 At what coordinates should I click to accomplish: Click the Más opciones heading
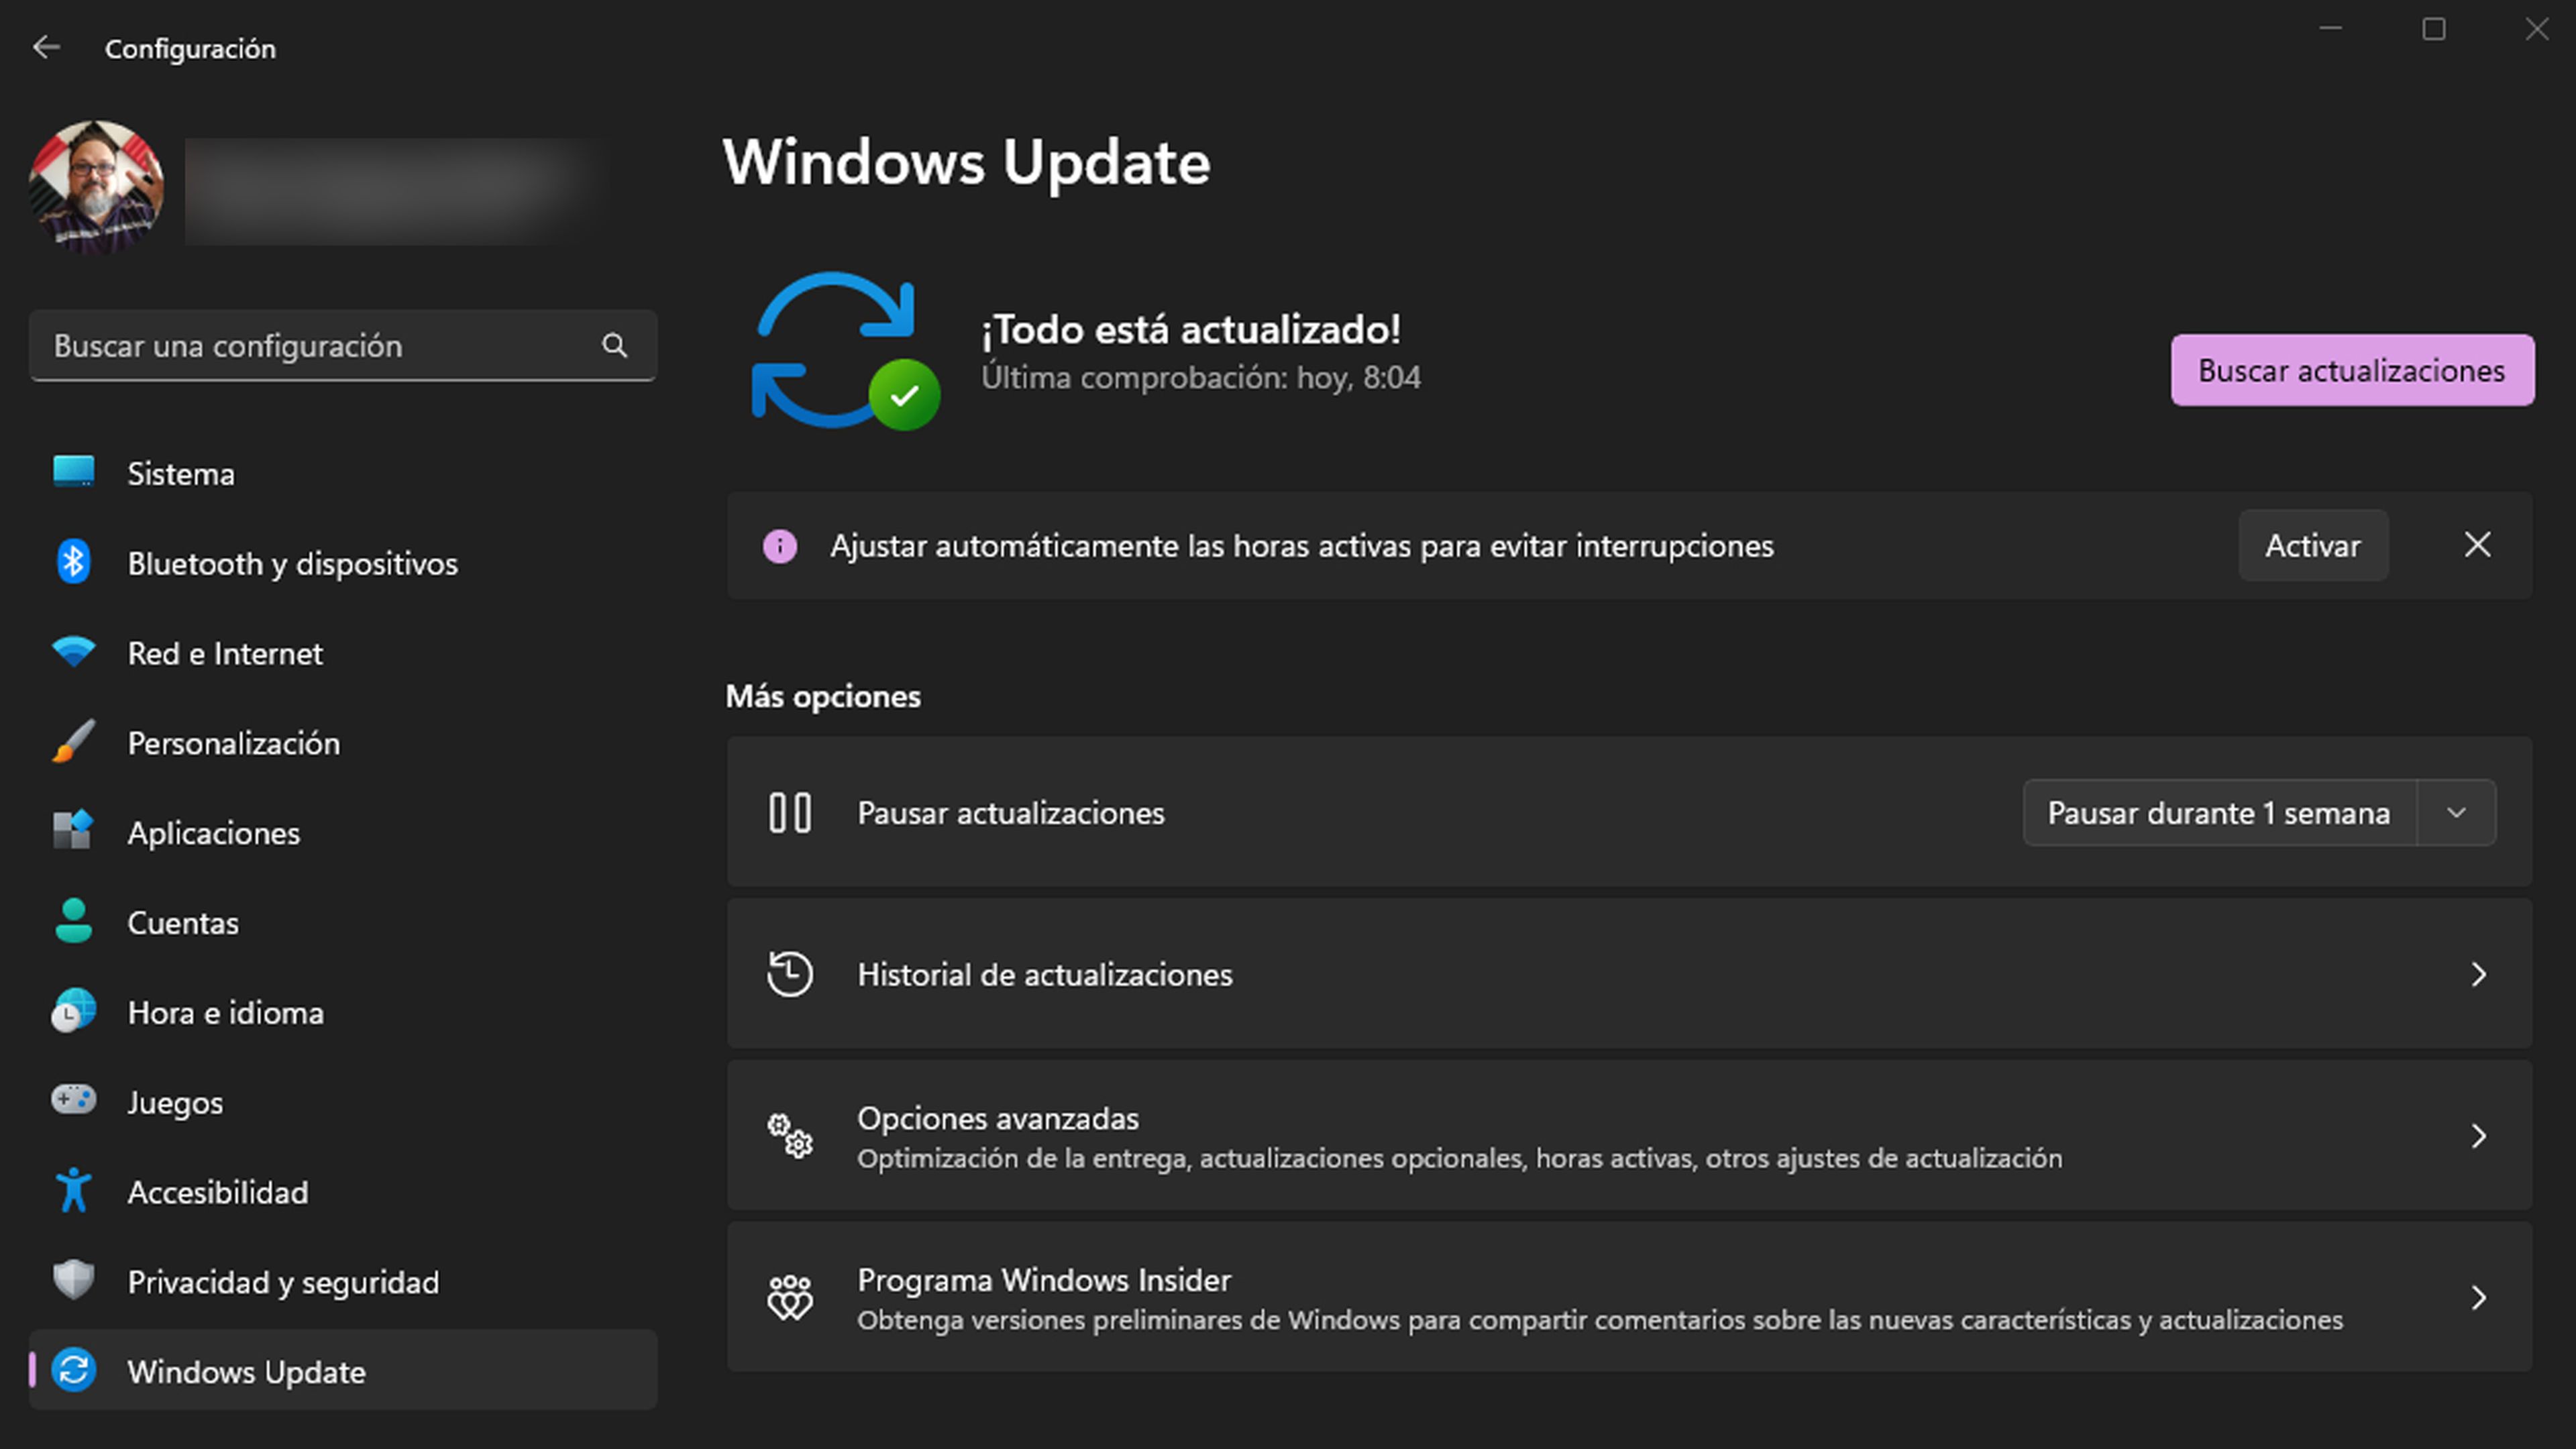pyautogui.click(x=823, y=696)
